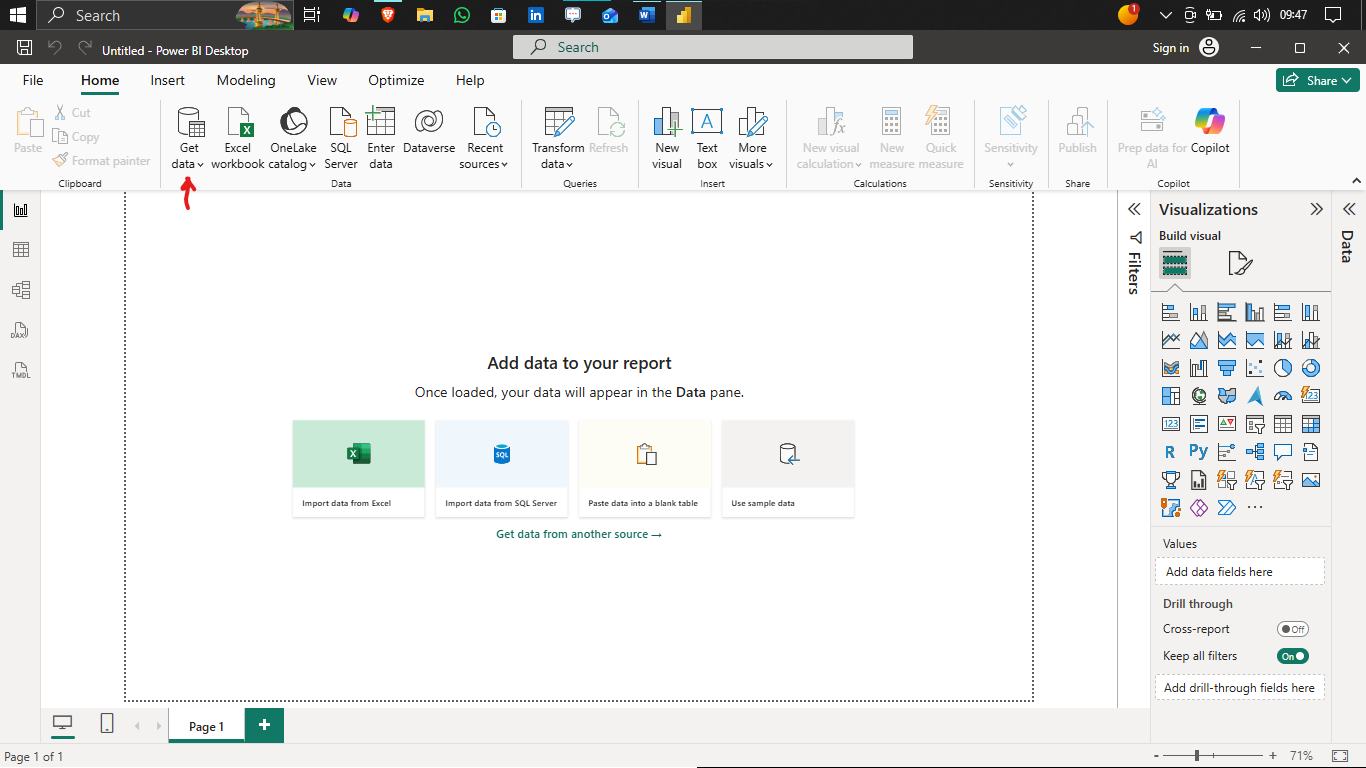Click the Power BI title bar search box
This screenshot has width=1366, height=768.
click(713, 47)
